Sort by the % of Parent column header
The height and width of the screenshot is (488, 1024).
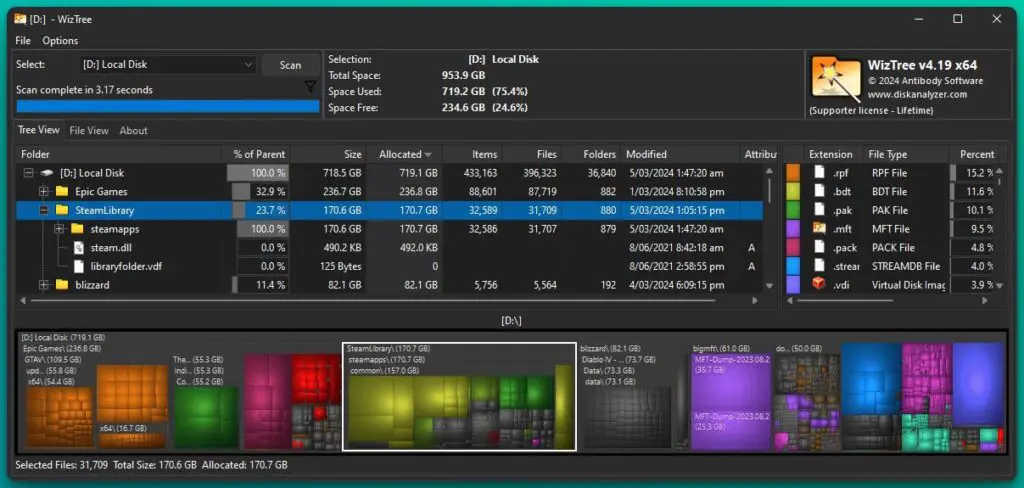(x=257, y=155)
